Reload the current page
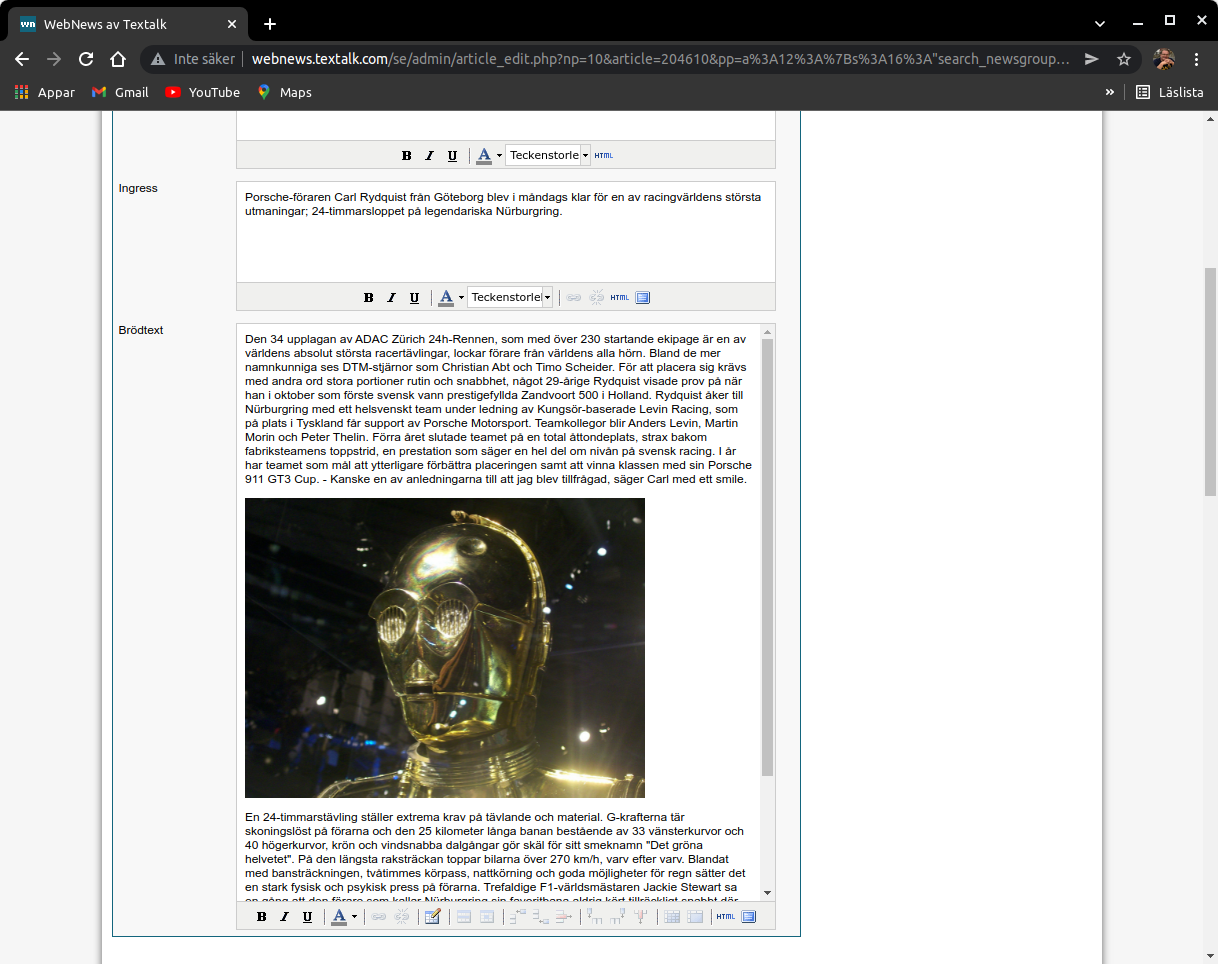Screen dimensions: 1218x964 pyautogui.click(x=86, y=59)
